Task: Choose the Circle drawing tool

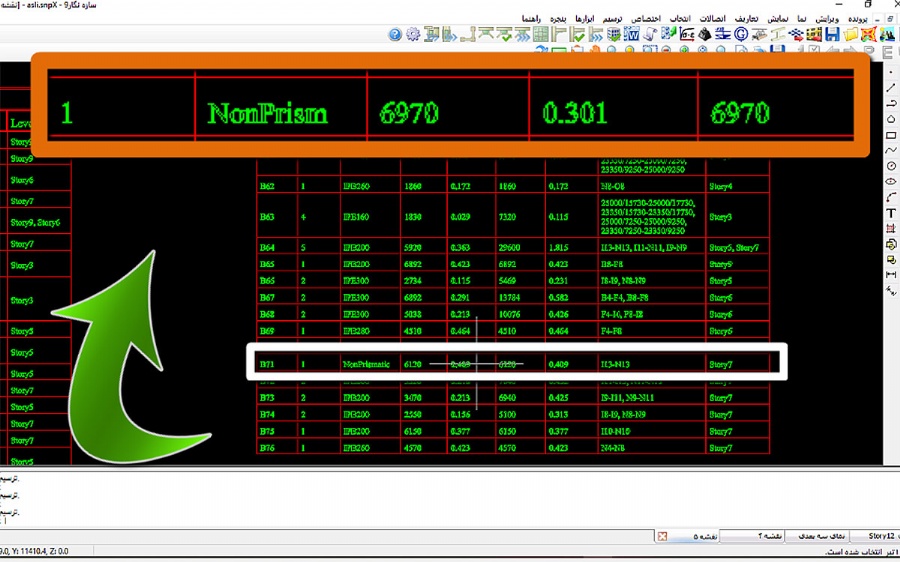Action: 891,166
